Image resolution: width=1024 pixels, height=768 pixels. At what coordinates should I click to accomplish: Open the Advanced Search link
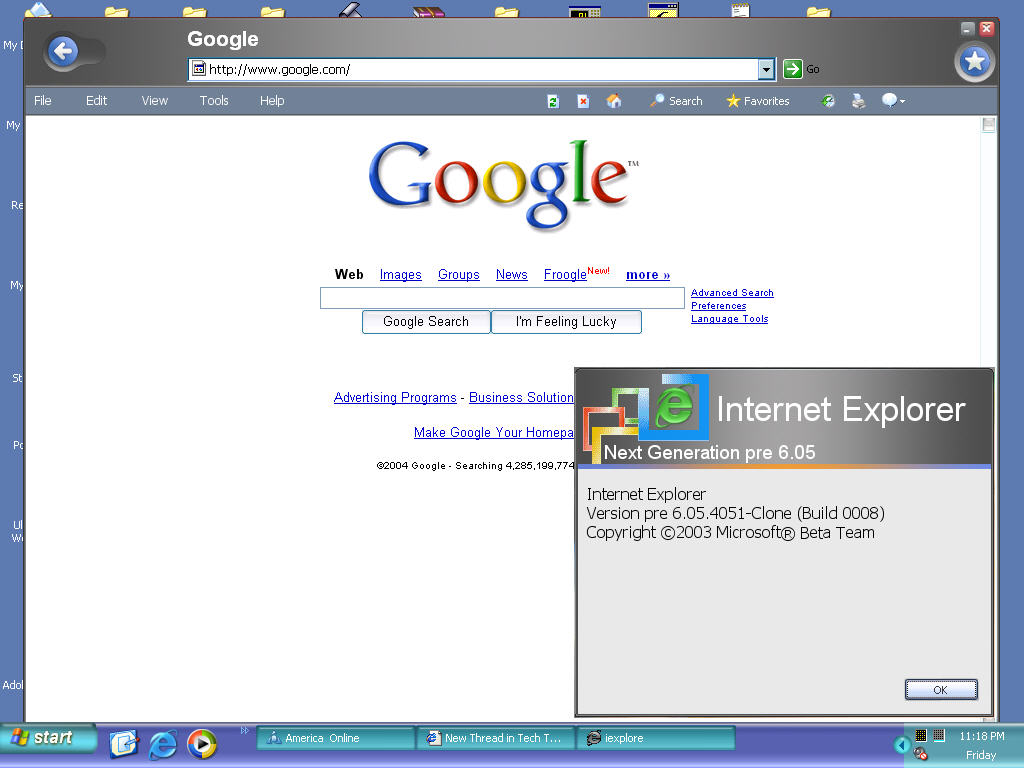point(732,293)
